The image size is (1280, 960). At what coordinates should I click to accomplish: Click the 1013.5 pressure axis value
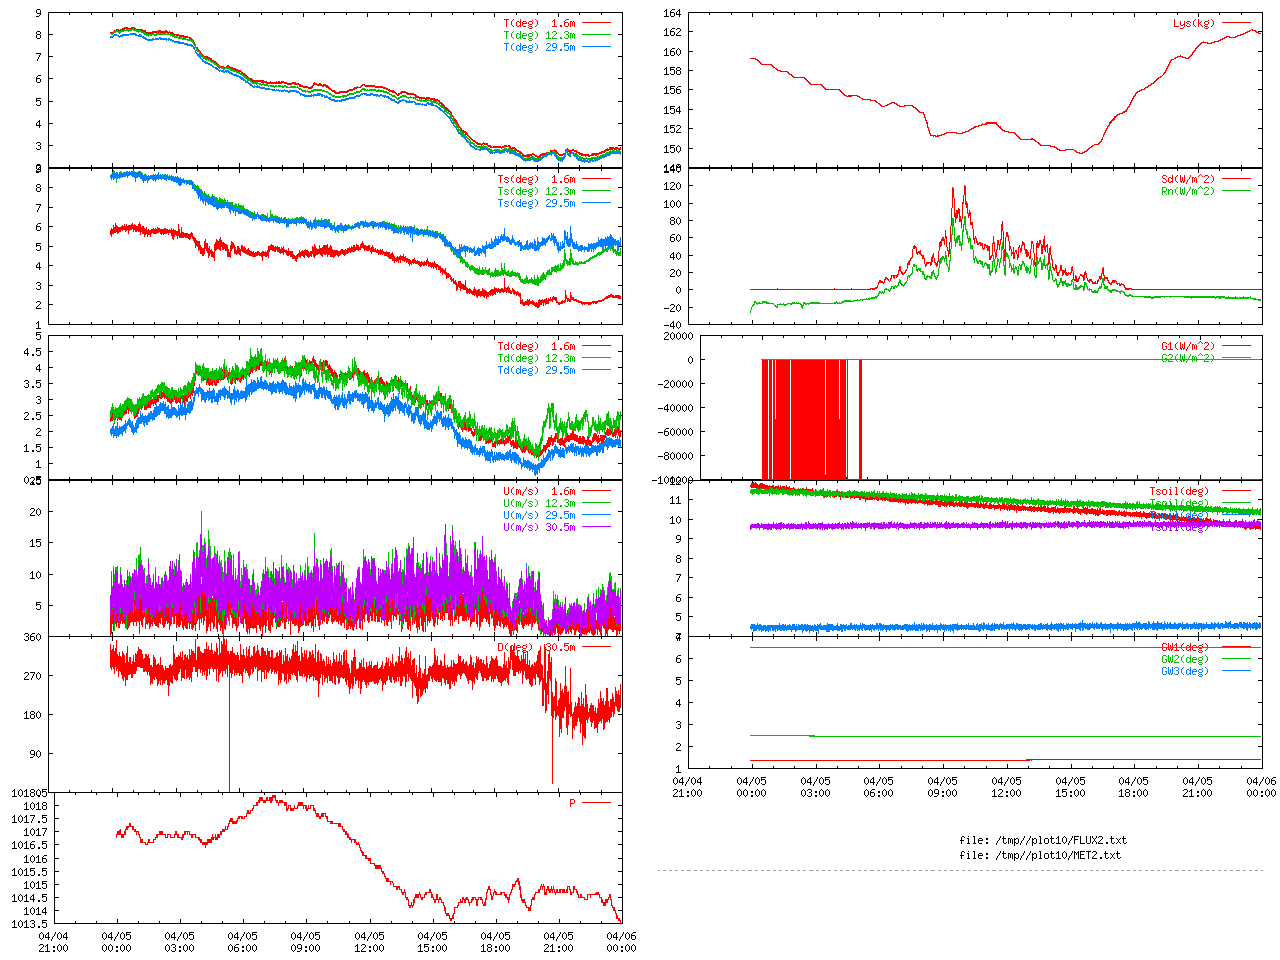tap(29, 924)
